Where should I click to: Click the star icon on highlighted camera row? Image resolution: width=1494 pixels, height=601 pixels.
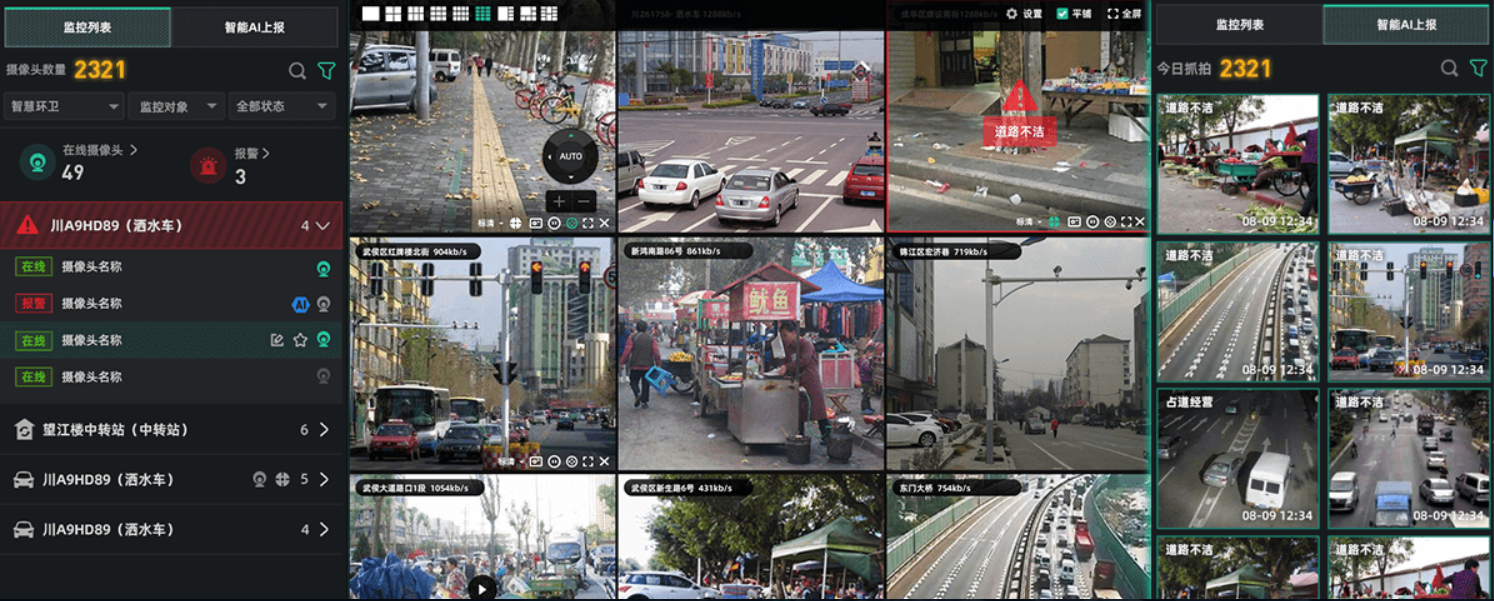[x=300, y=340]
